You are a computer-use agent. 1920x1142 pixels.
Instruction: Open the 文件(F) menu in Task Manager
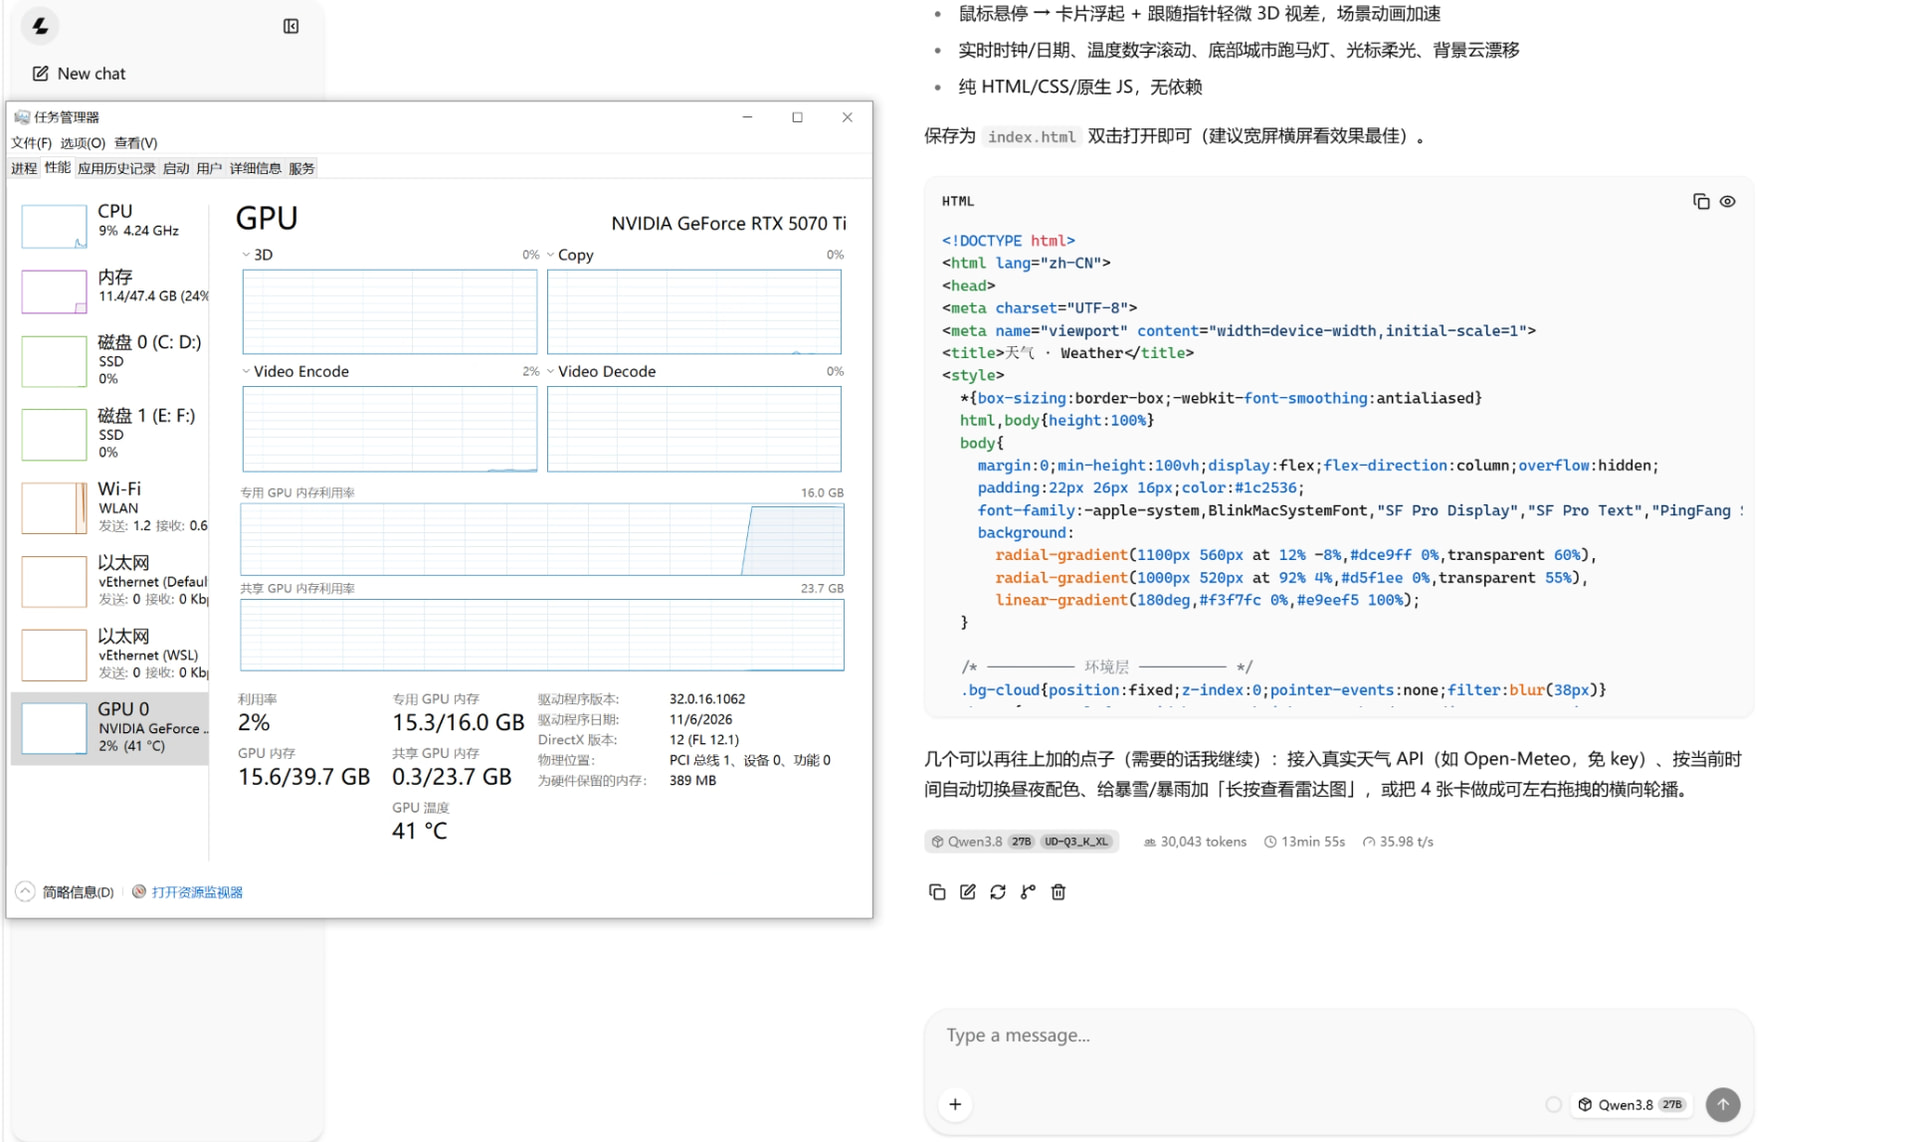pyautogui.click(x=31, y=143)
